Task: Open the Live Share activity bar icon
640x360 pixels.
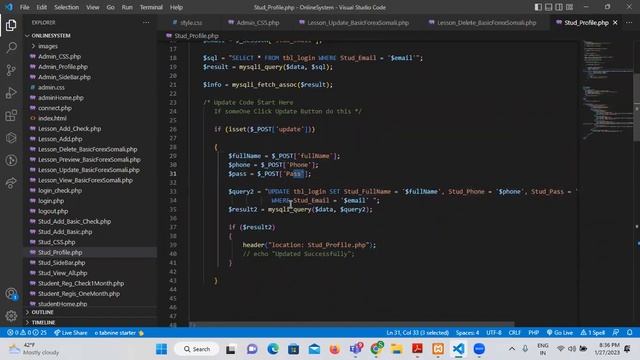Action: [11, 183]
